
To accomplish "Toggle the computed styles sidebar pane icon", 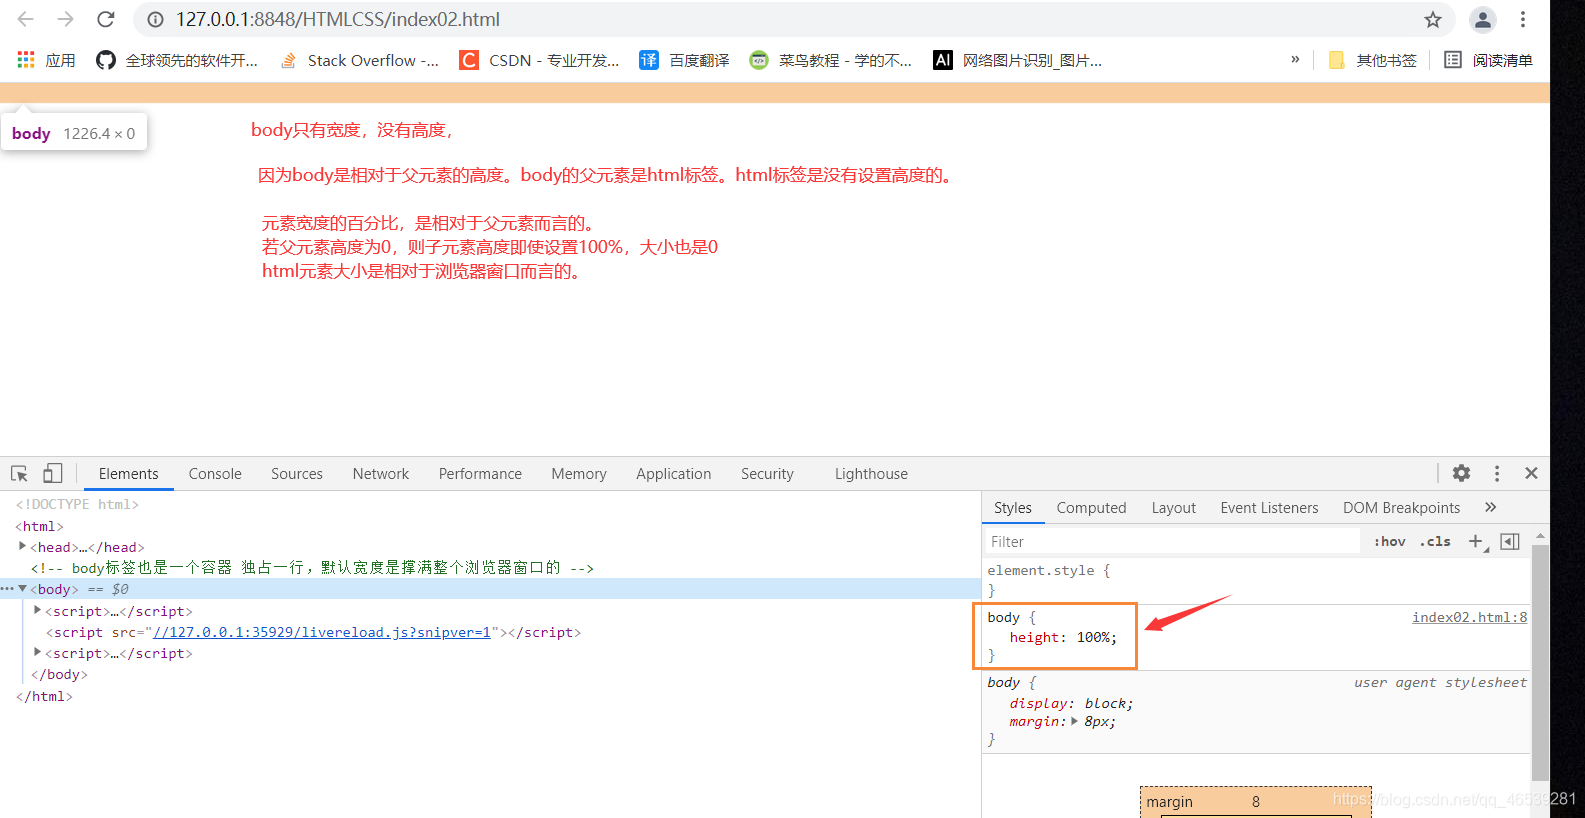I will point(1510,541).
